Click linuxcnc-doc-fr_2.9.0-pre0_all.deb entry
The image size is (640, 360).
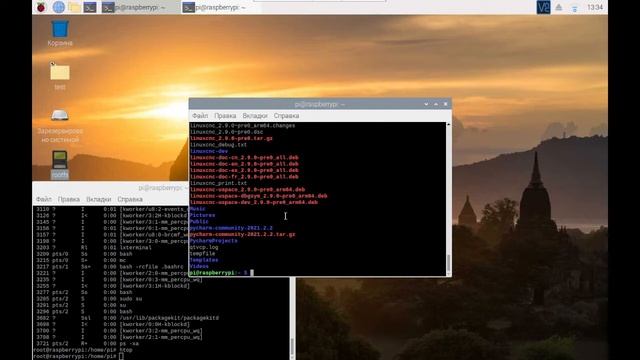click(244, 177)
